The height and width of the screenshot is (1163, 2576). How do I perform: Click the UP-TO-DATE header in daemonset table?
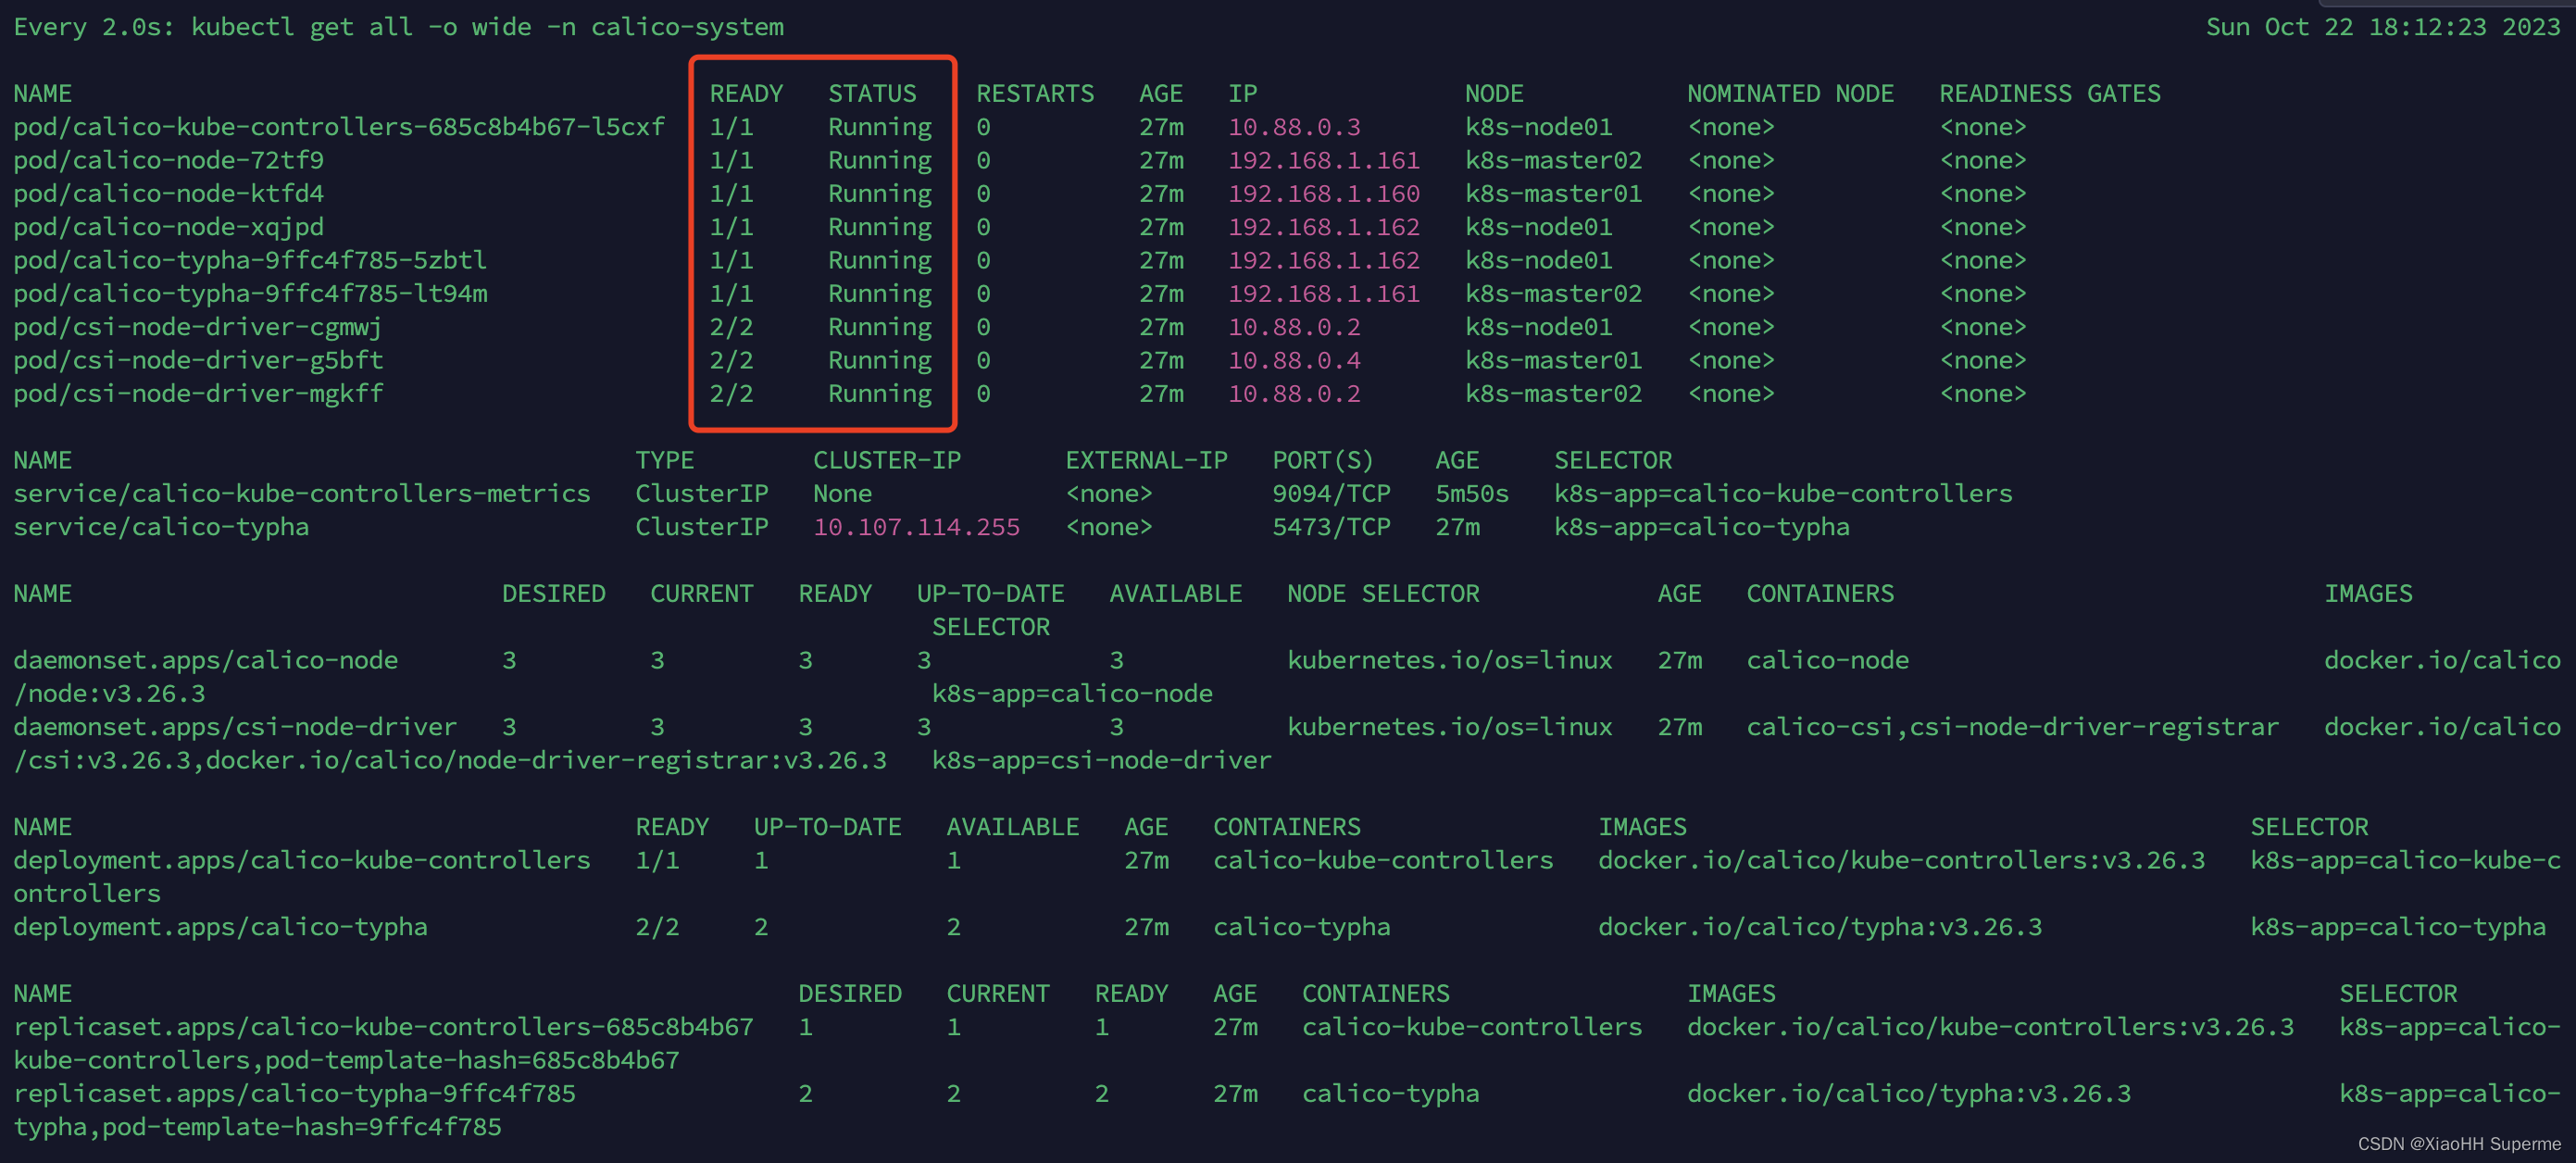click(x=990, y=593)
